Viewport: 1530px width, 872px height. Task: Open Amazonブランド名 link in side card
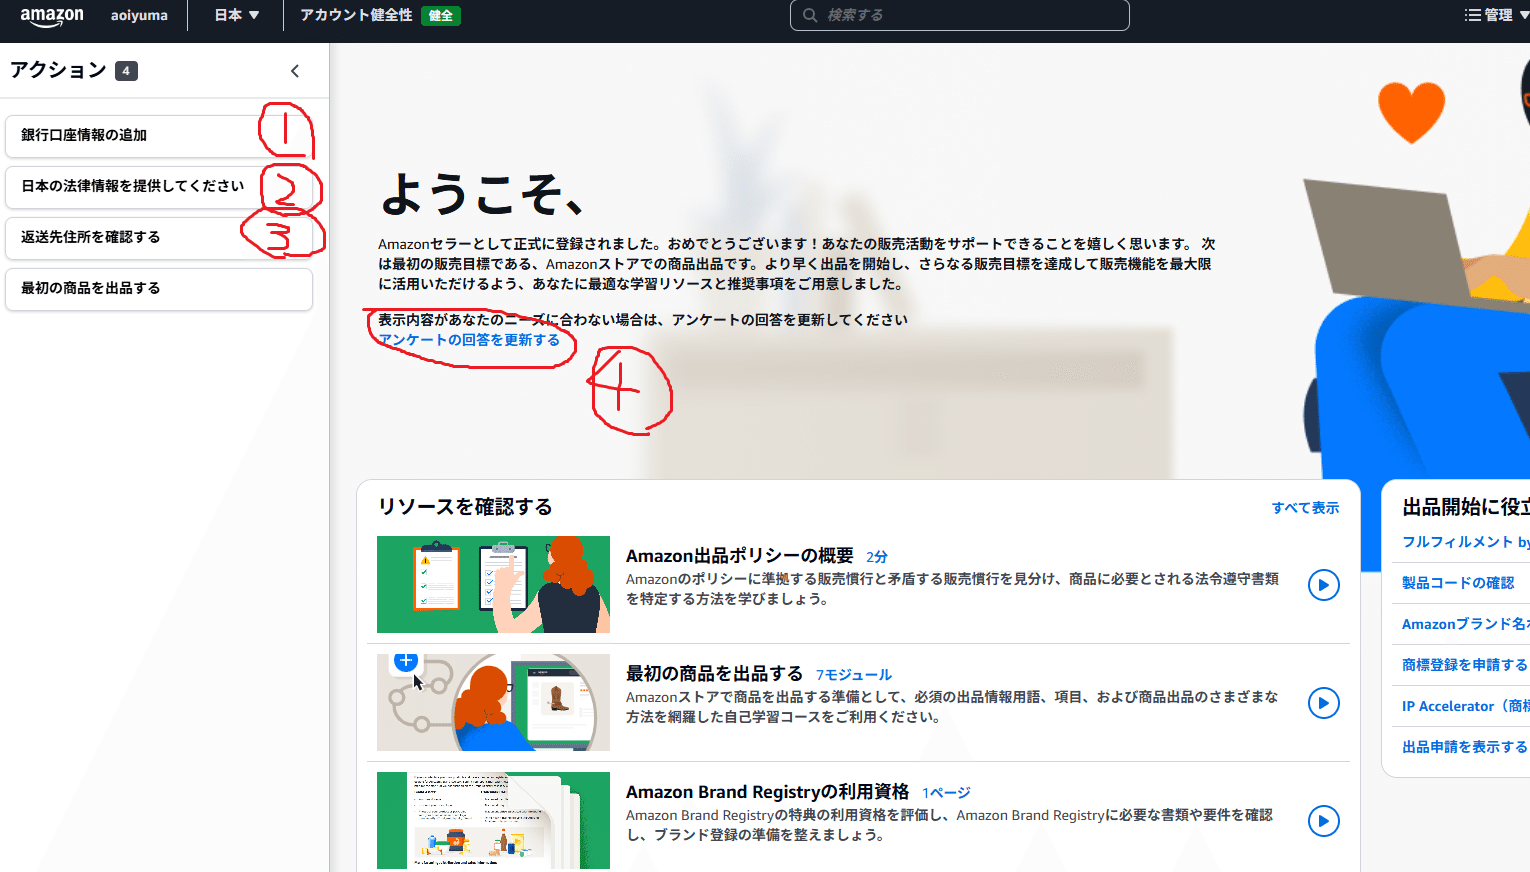coord(1465,624)
